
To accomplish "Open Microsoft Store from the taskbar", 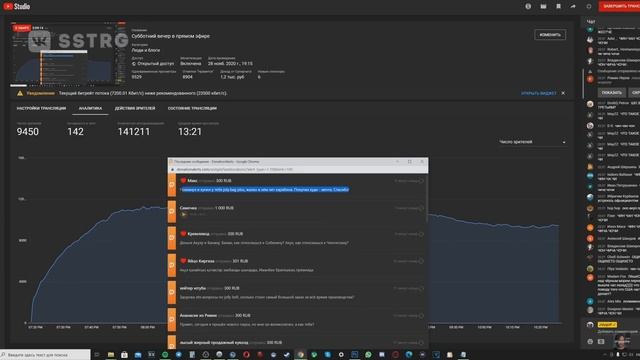I will [124, 355].
